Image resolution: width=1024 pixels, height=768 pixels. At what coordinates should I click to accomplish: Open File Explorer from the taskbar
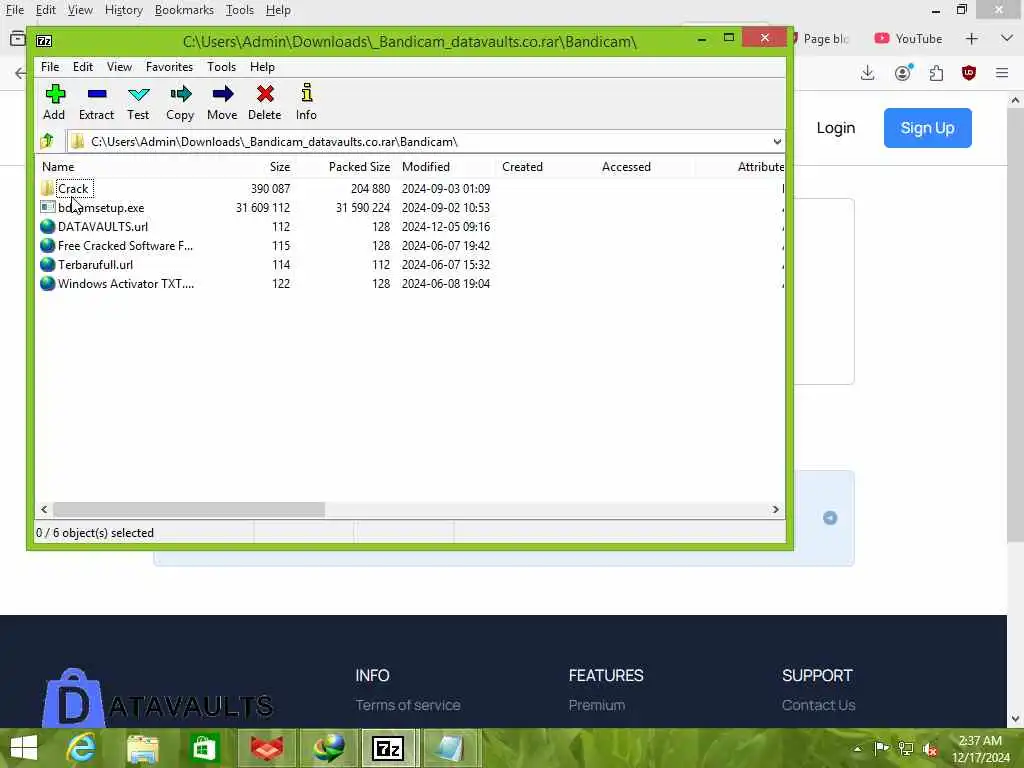click(x=142, y=748)
